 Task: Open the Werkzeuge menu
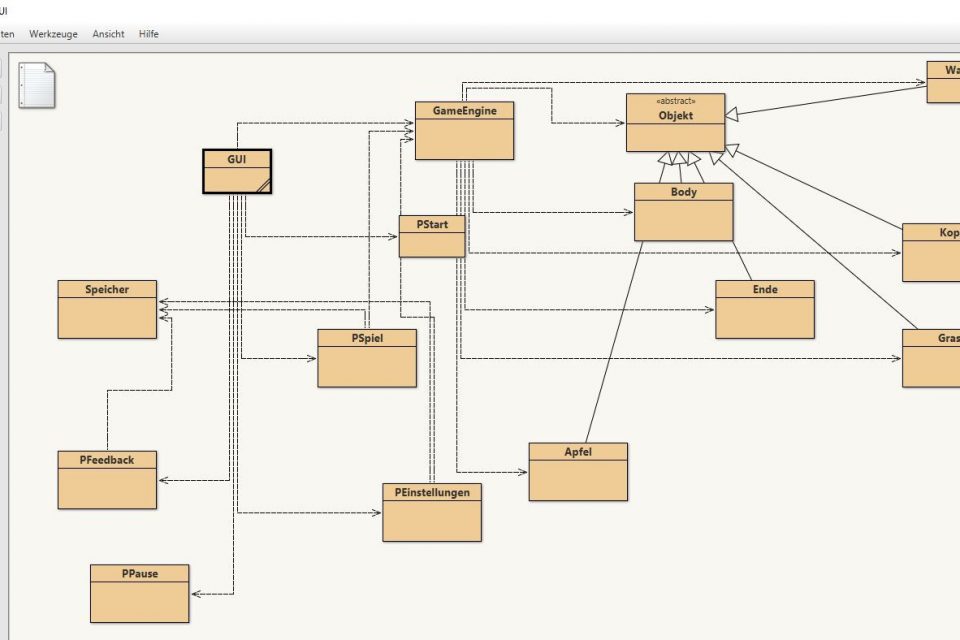pyautogui.click(x=53, y=34)
